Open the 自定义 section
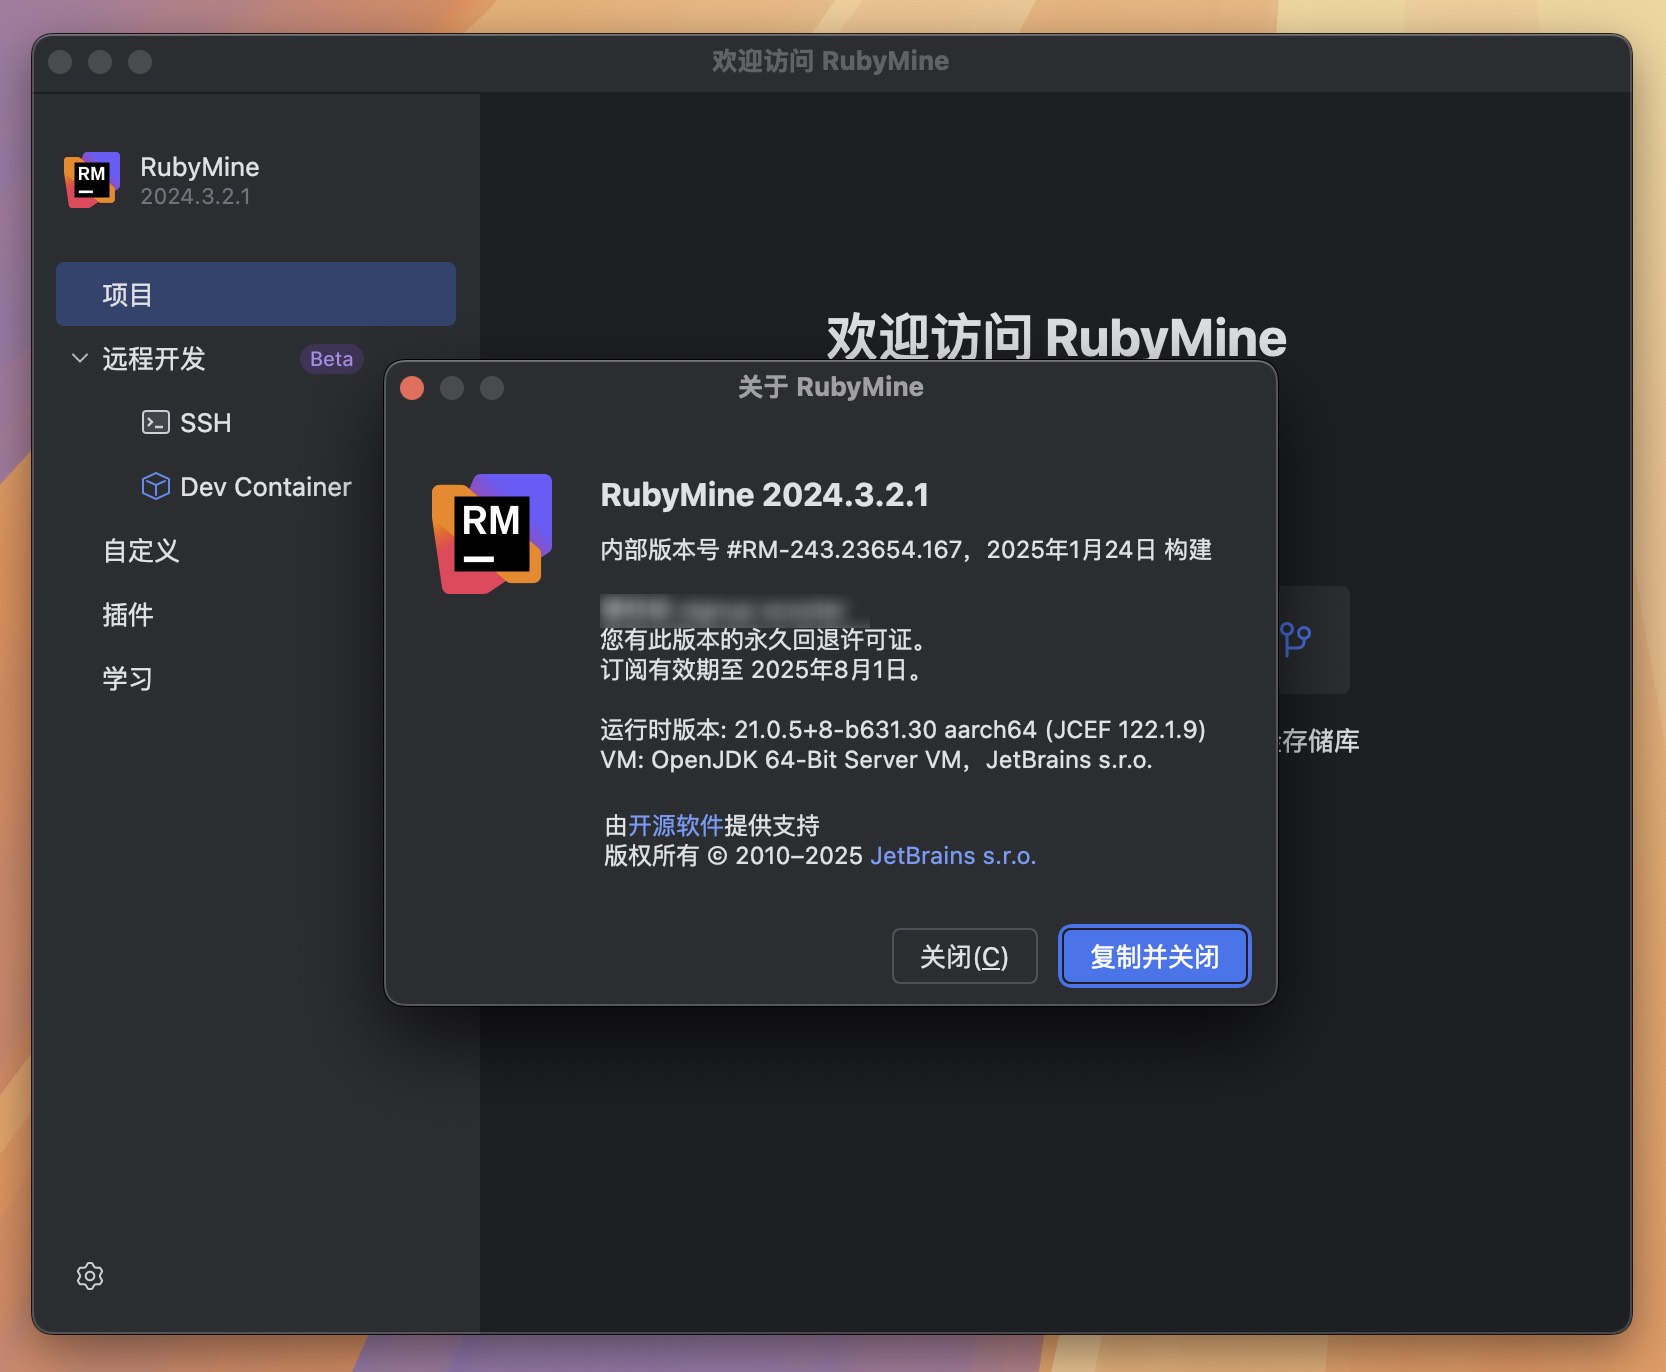Image resolution: width=1666 pixels, height=1372 pixels. point(141,550)
